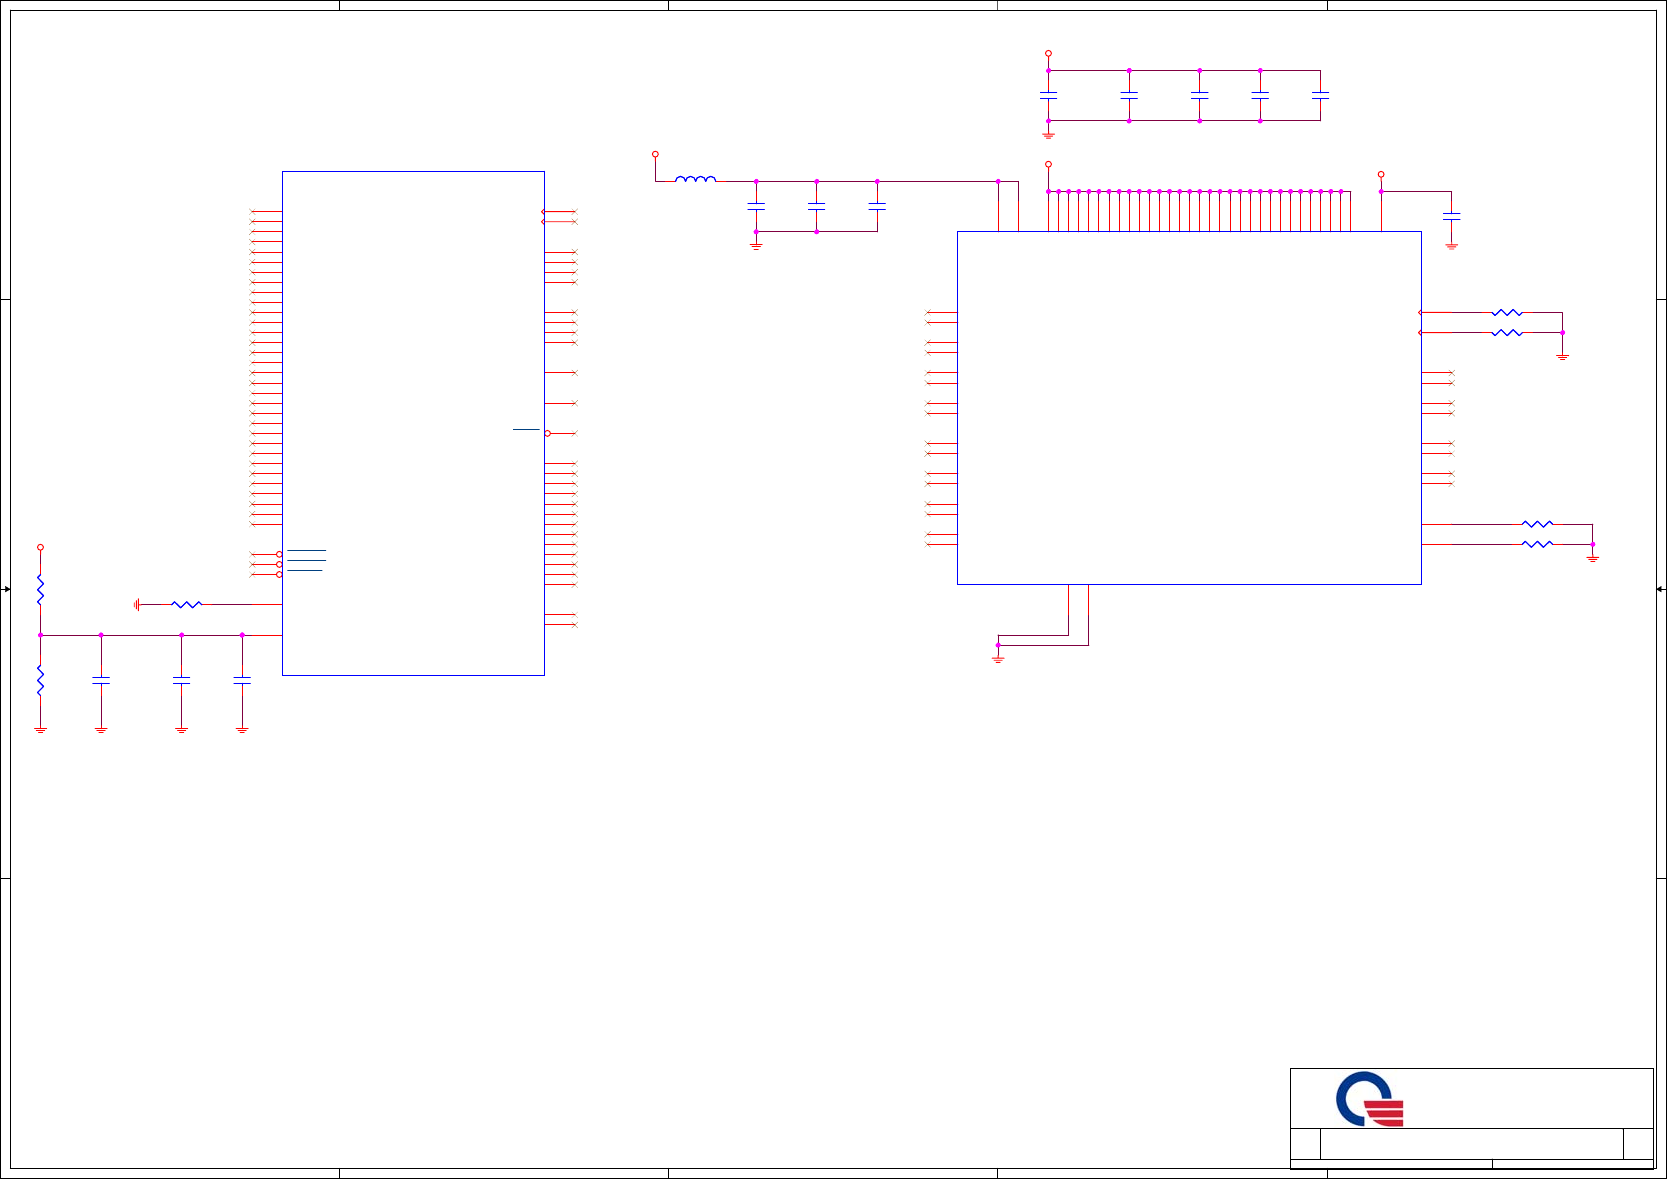Click the empty title field beside the logo
Viewport: 1667px width, 1179px height.
tap(1471, 1143)
